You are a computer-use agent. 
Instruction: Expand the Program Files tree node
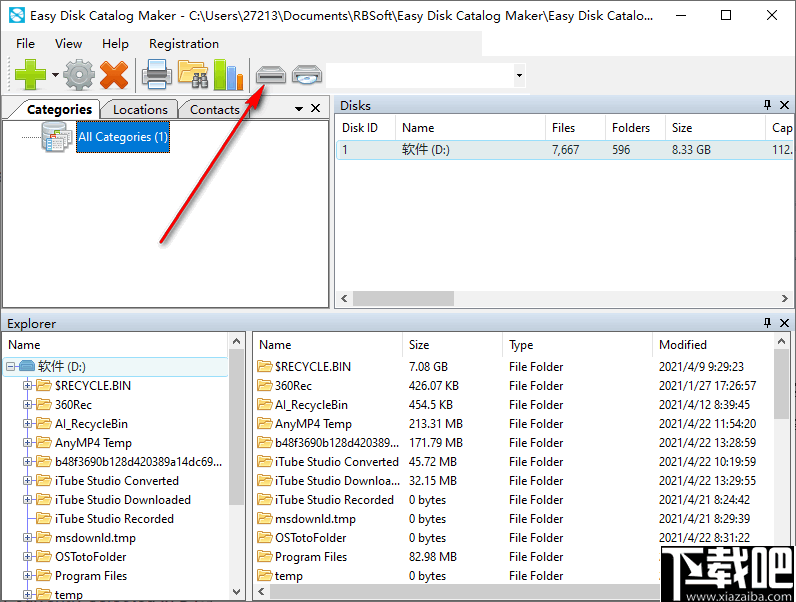[27, 576]
